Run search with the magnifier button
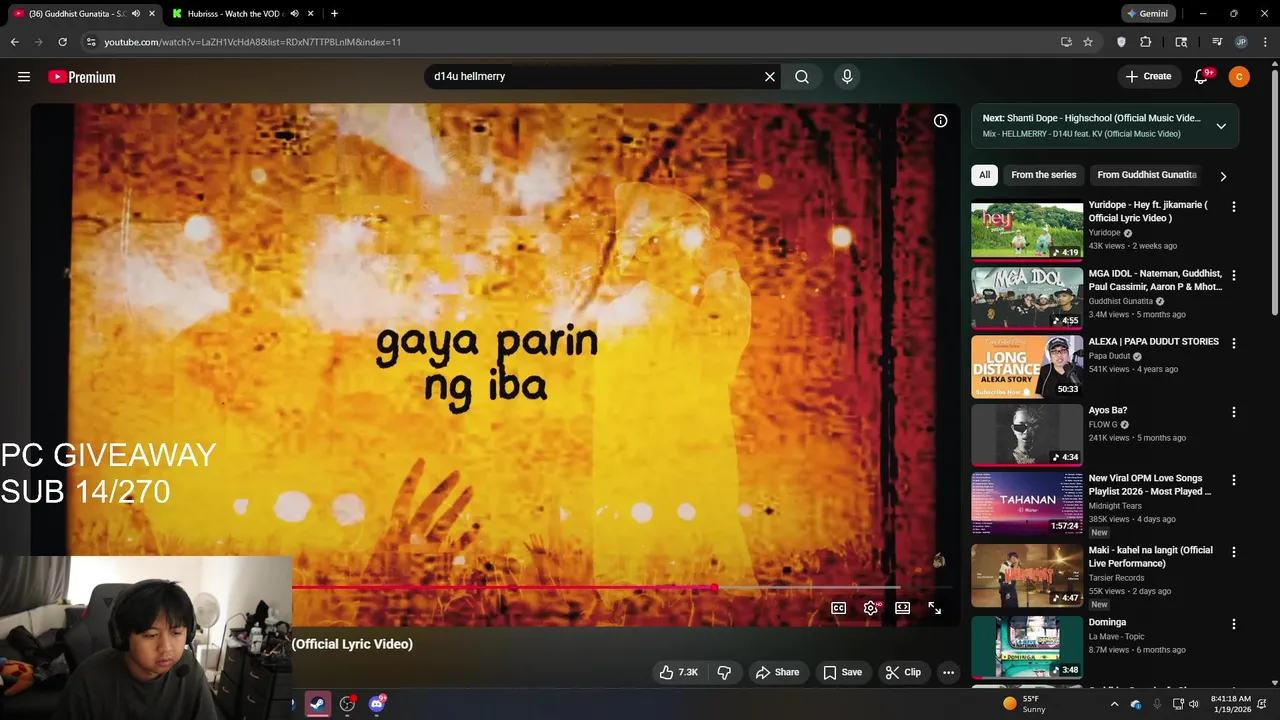The height and width of the screenshot is (720, 1280). pyautogui.click(x=802, y=77)
